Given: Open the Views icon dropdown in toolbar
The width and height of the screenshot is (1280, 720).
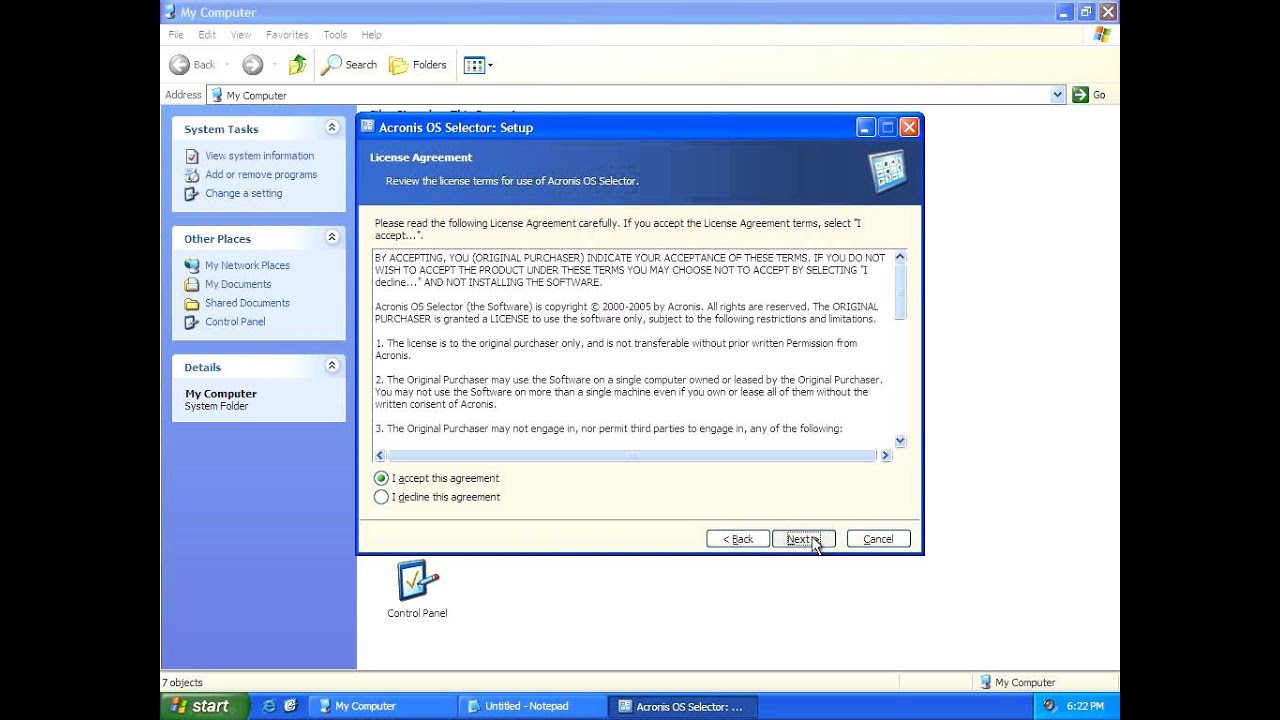Looking at the screenshot, I should 478,65.
